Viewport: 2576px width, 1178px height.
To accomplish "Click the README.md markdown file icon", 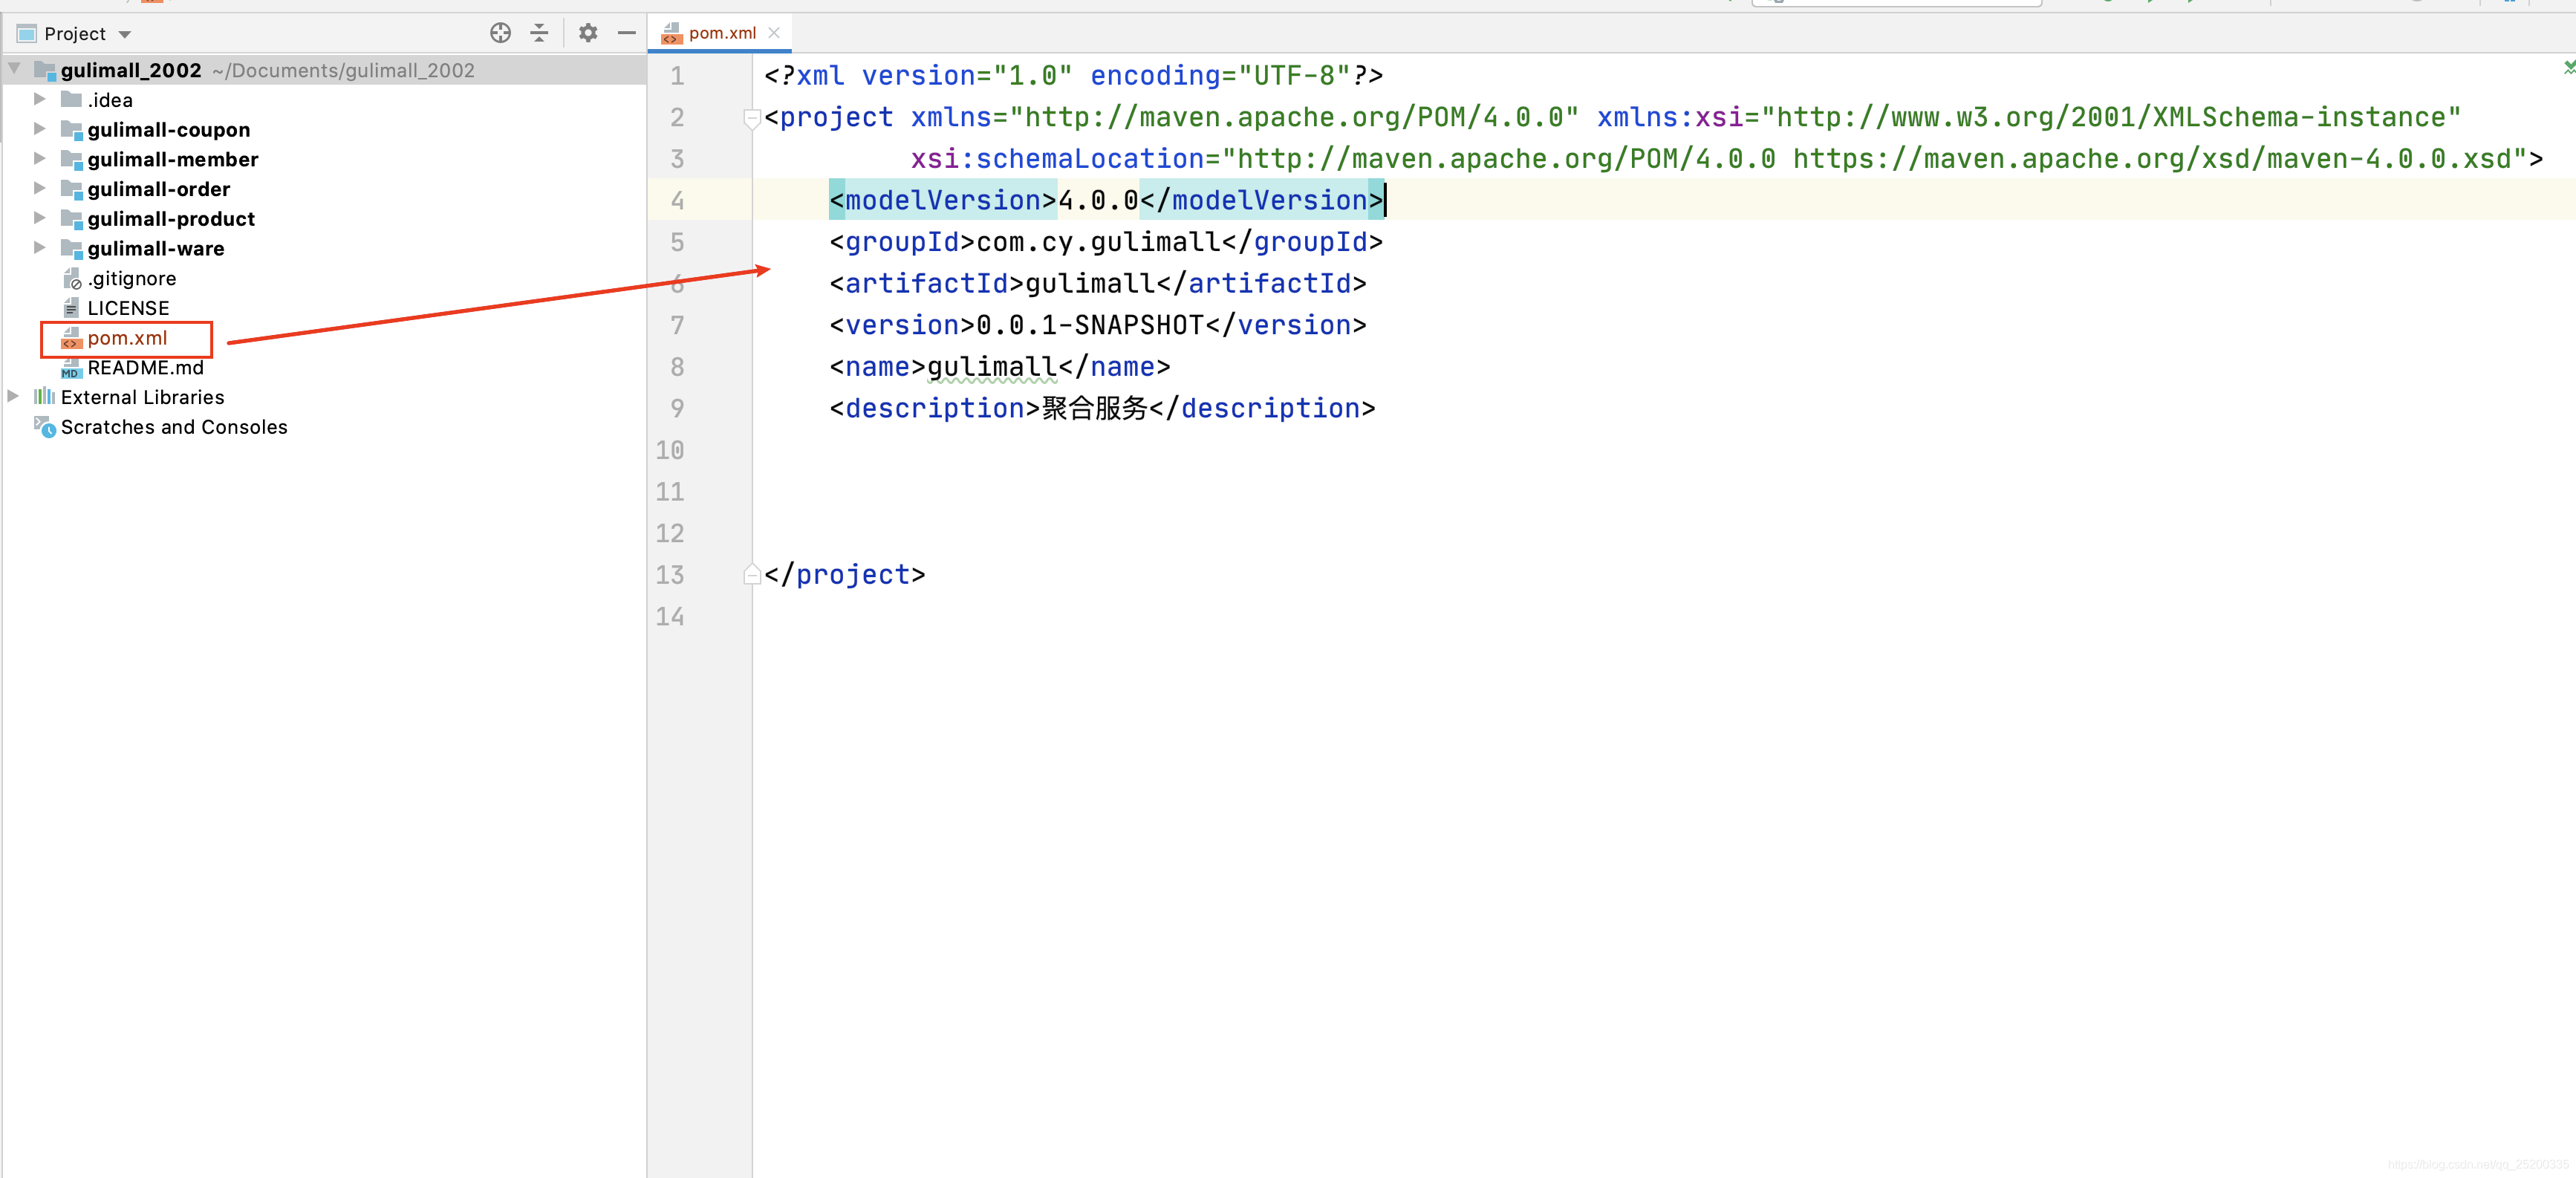I will (x=71, y=367).
